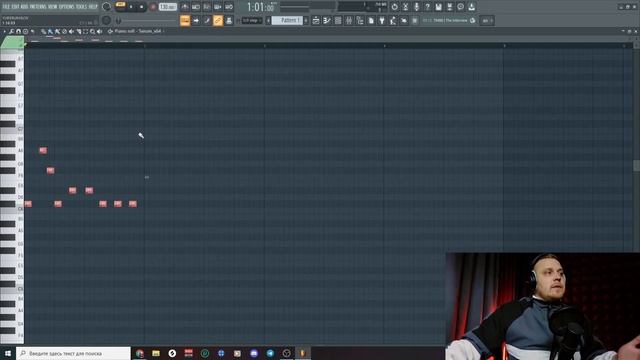
Task: Open the OPTIONS menu
Action: (67, 7)
